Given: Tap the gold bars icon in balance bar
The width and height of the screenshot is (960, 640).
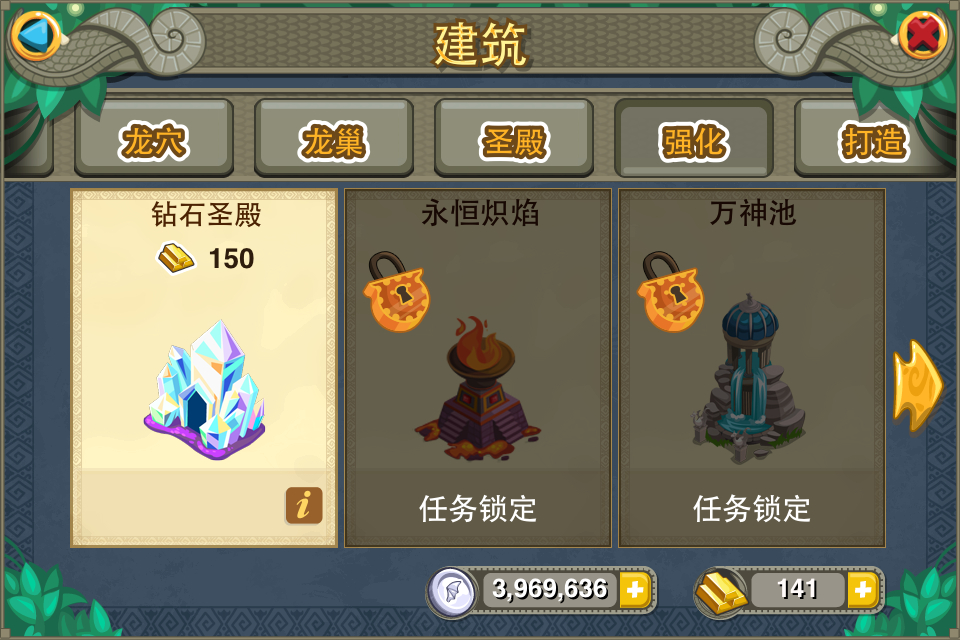Looking at the screenshot, I should click(721, 590).
